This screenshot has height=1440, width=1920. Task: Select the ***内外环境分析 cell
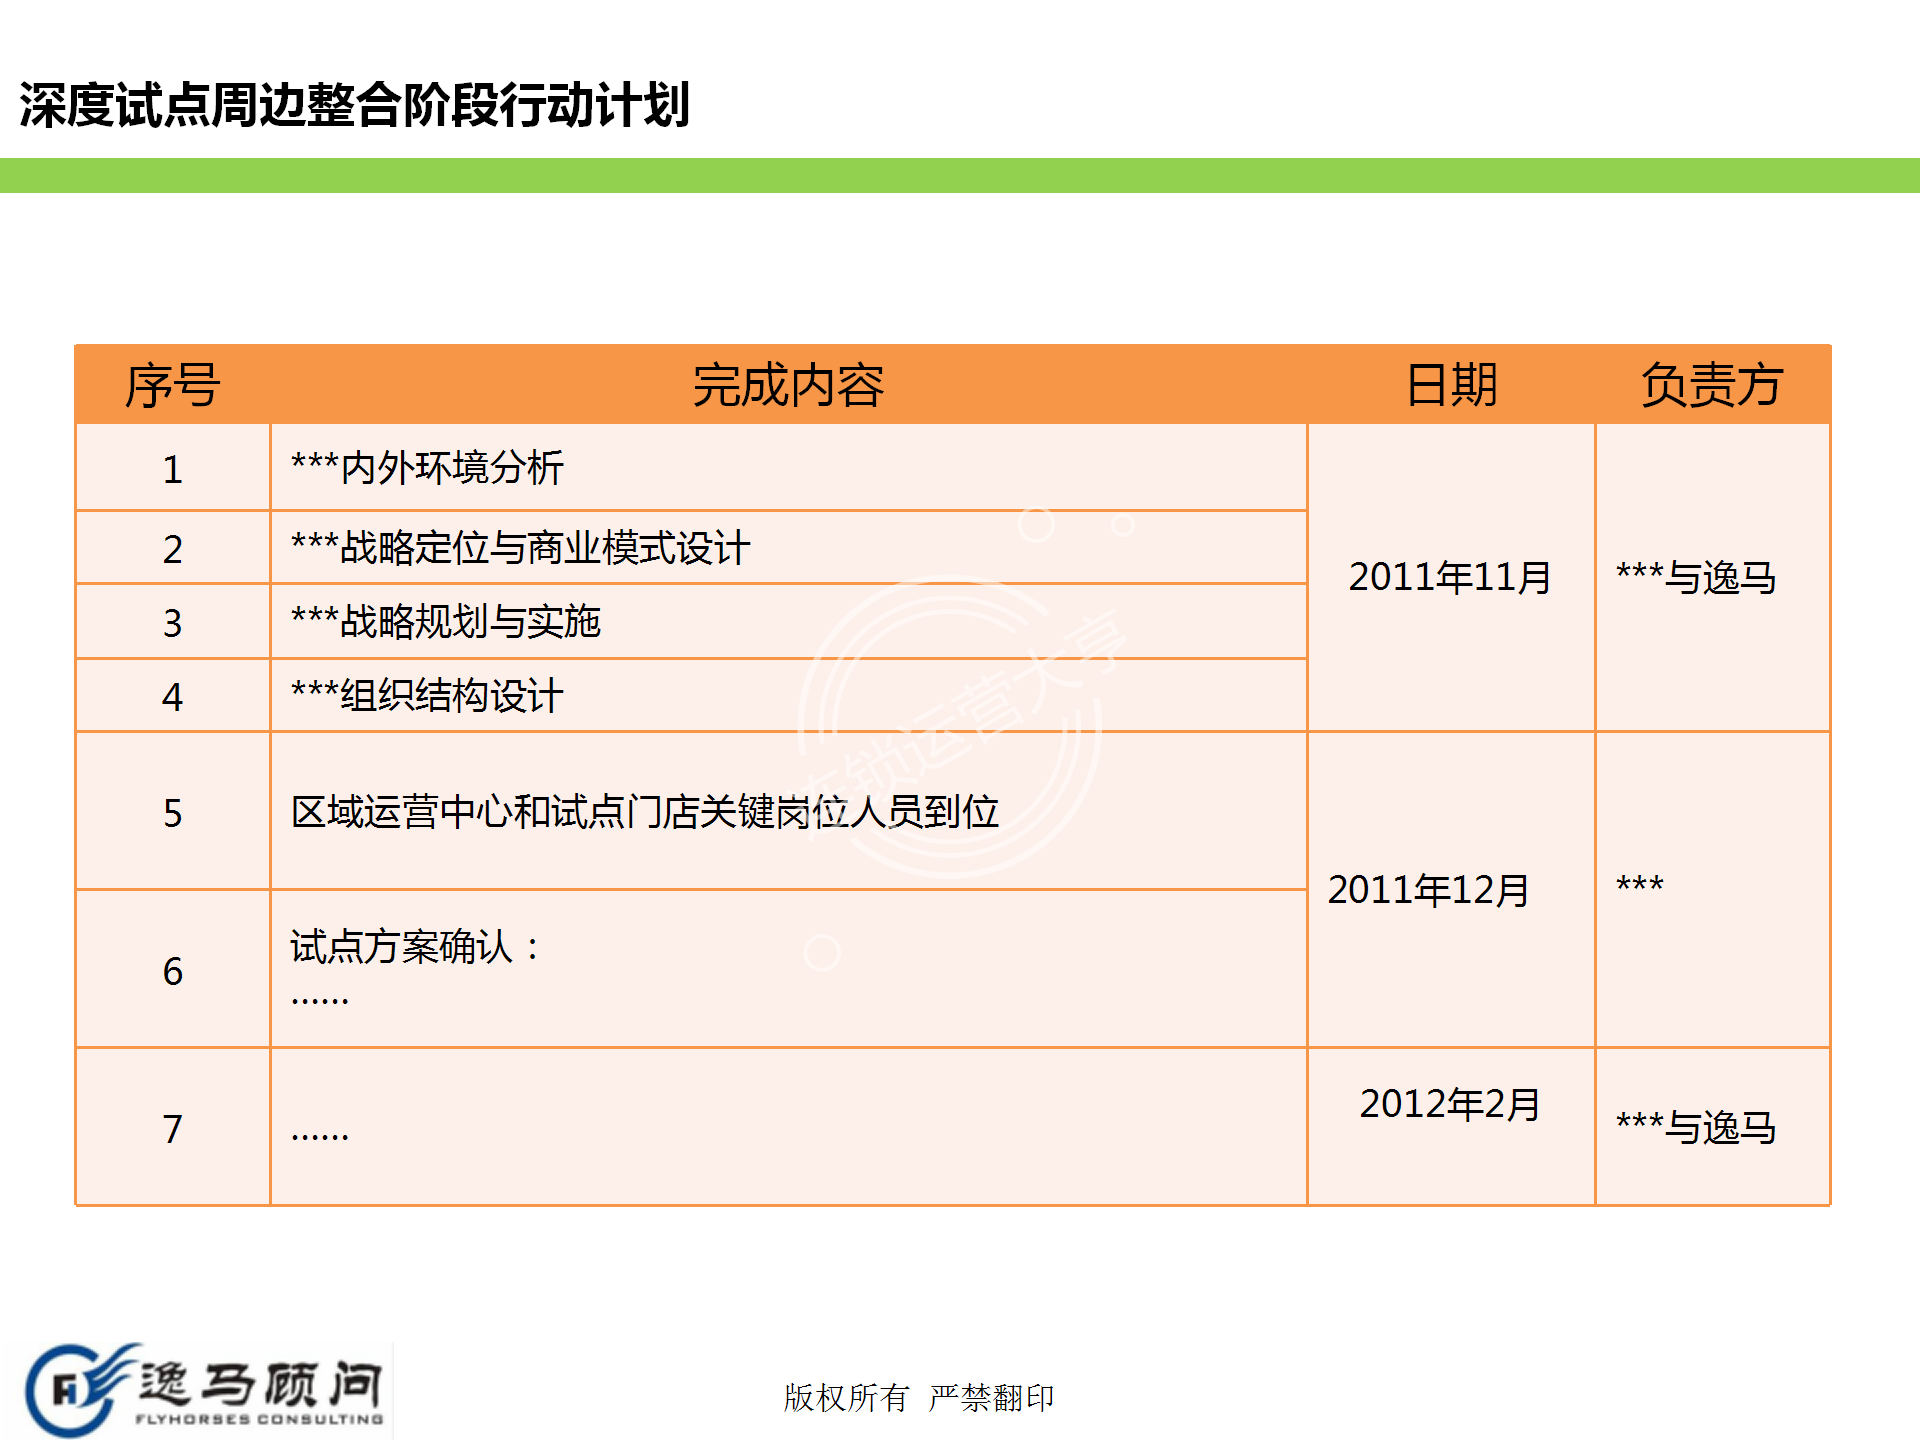point(428,468)
